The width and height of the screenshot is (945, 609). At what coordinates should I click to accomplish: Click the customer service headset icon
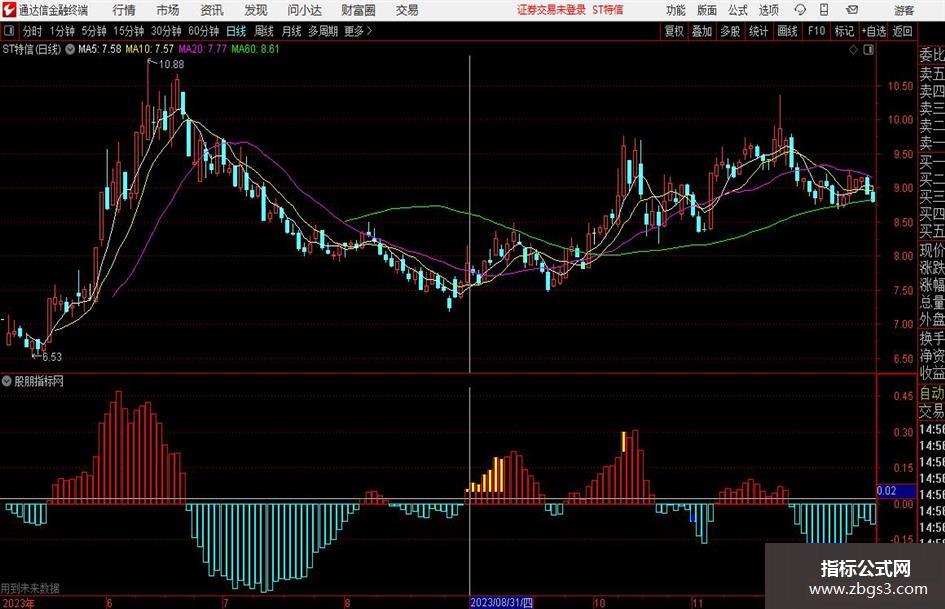tap(800, 10)
